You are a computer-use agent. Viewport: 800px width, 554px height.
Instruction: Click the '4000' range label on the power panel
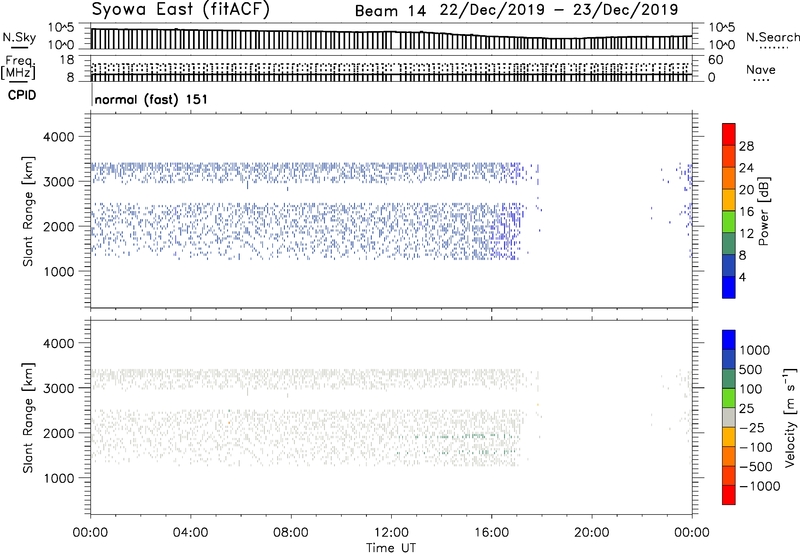tap(58, 137)
